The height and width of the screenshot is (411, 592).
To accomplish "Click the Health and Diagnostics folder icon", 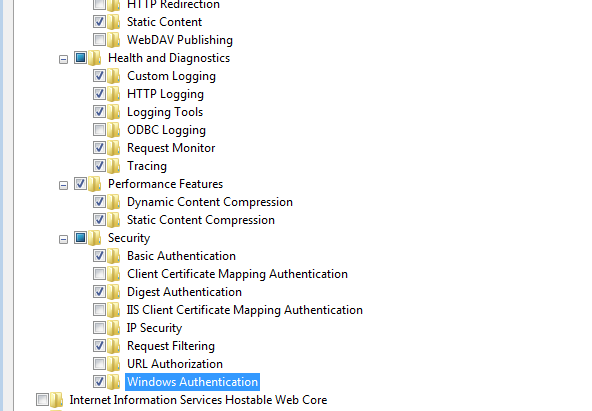I will click(94, 58).
